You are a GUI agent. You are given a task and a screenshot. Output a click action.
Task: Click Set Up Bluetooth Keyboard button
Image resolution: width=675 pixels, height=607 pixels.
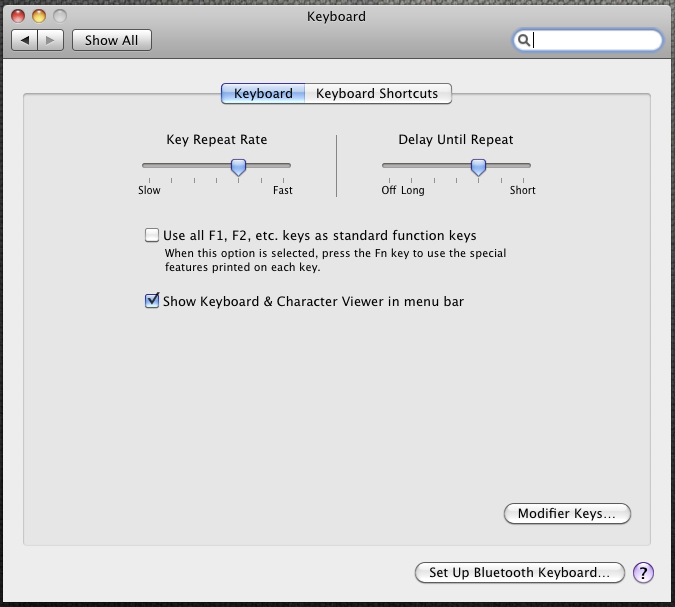click(520, 573)
